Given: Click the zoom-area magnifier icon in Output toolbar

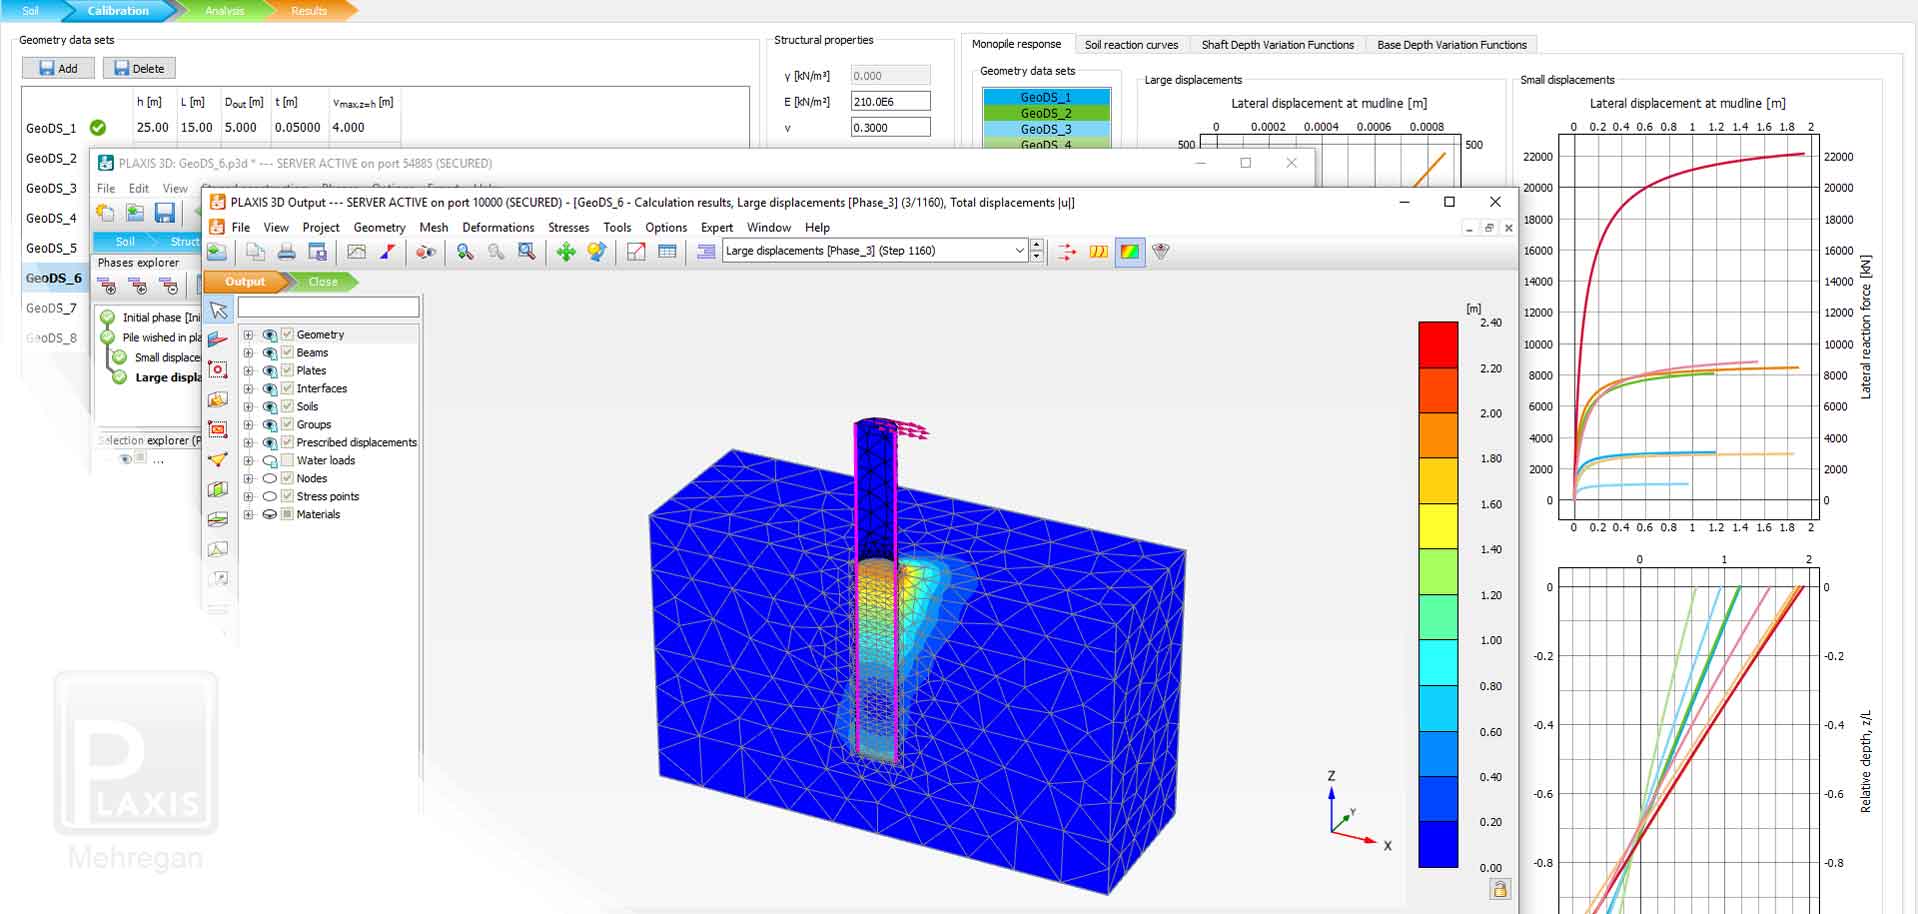Looking at the screenshot, I should tap(526, 252).
